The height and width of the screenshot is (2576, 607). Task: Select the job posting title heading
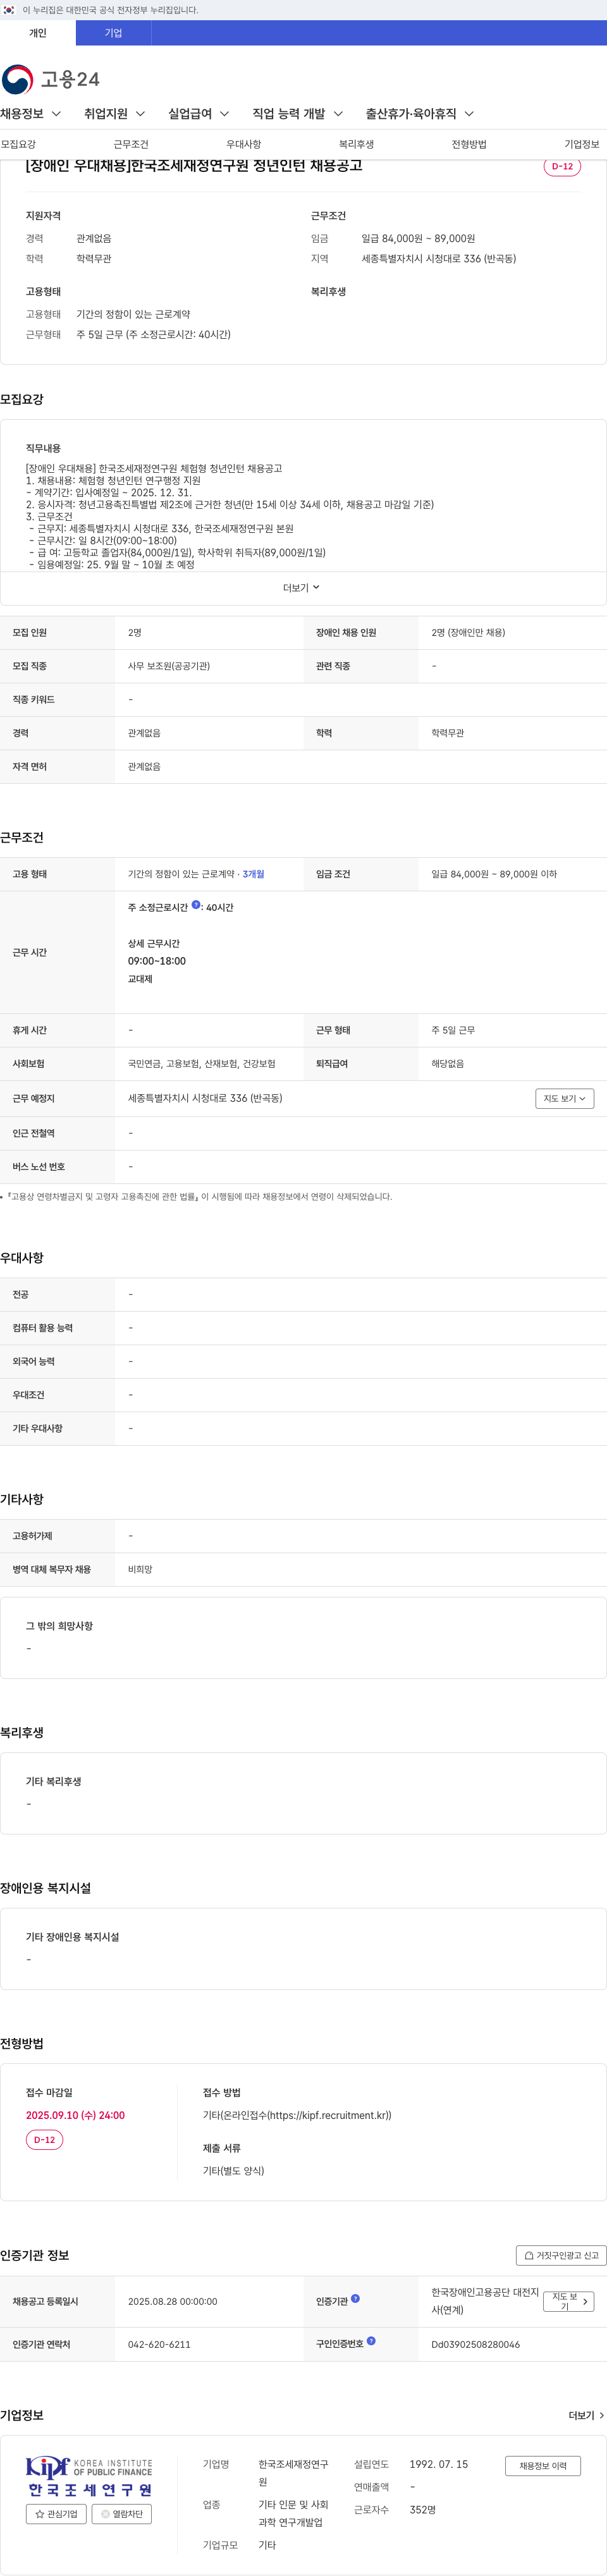pyautogui.click(x=194, y=165)
